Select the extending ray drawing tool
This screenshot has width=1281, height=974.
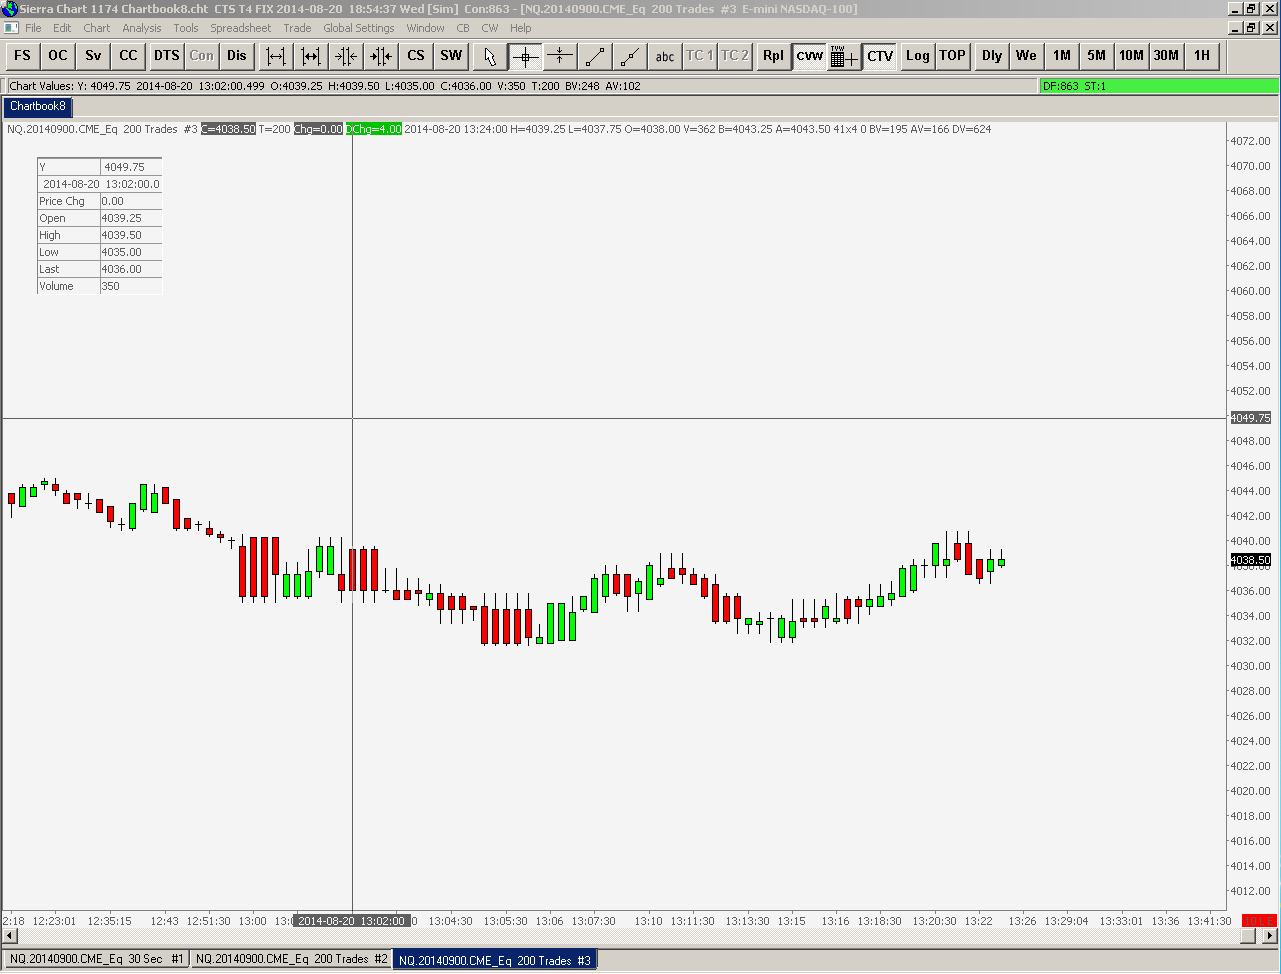pos(630,56)
